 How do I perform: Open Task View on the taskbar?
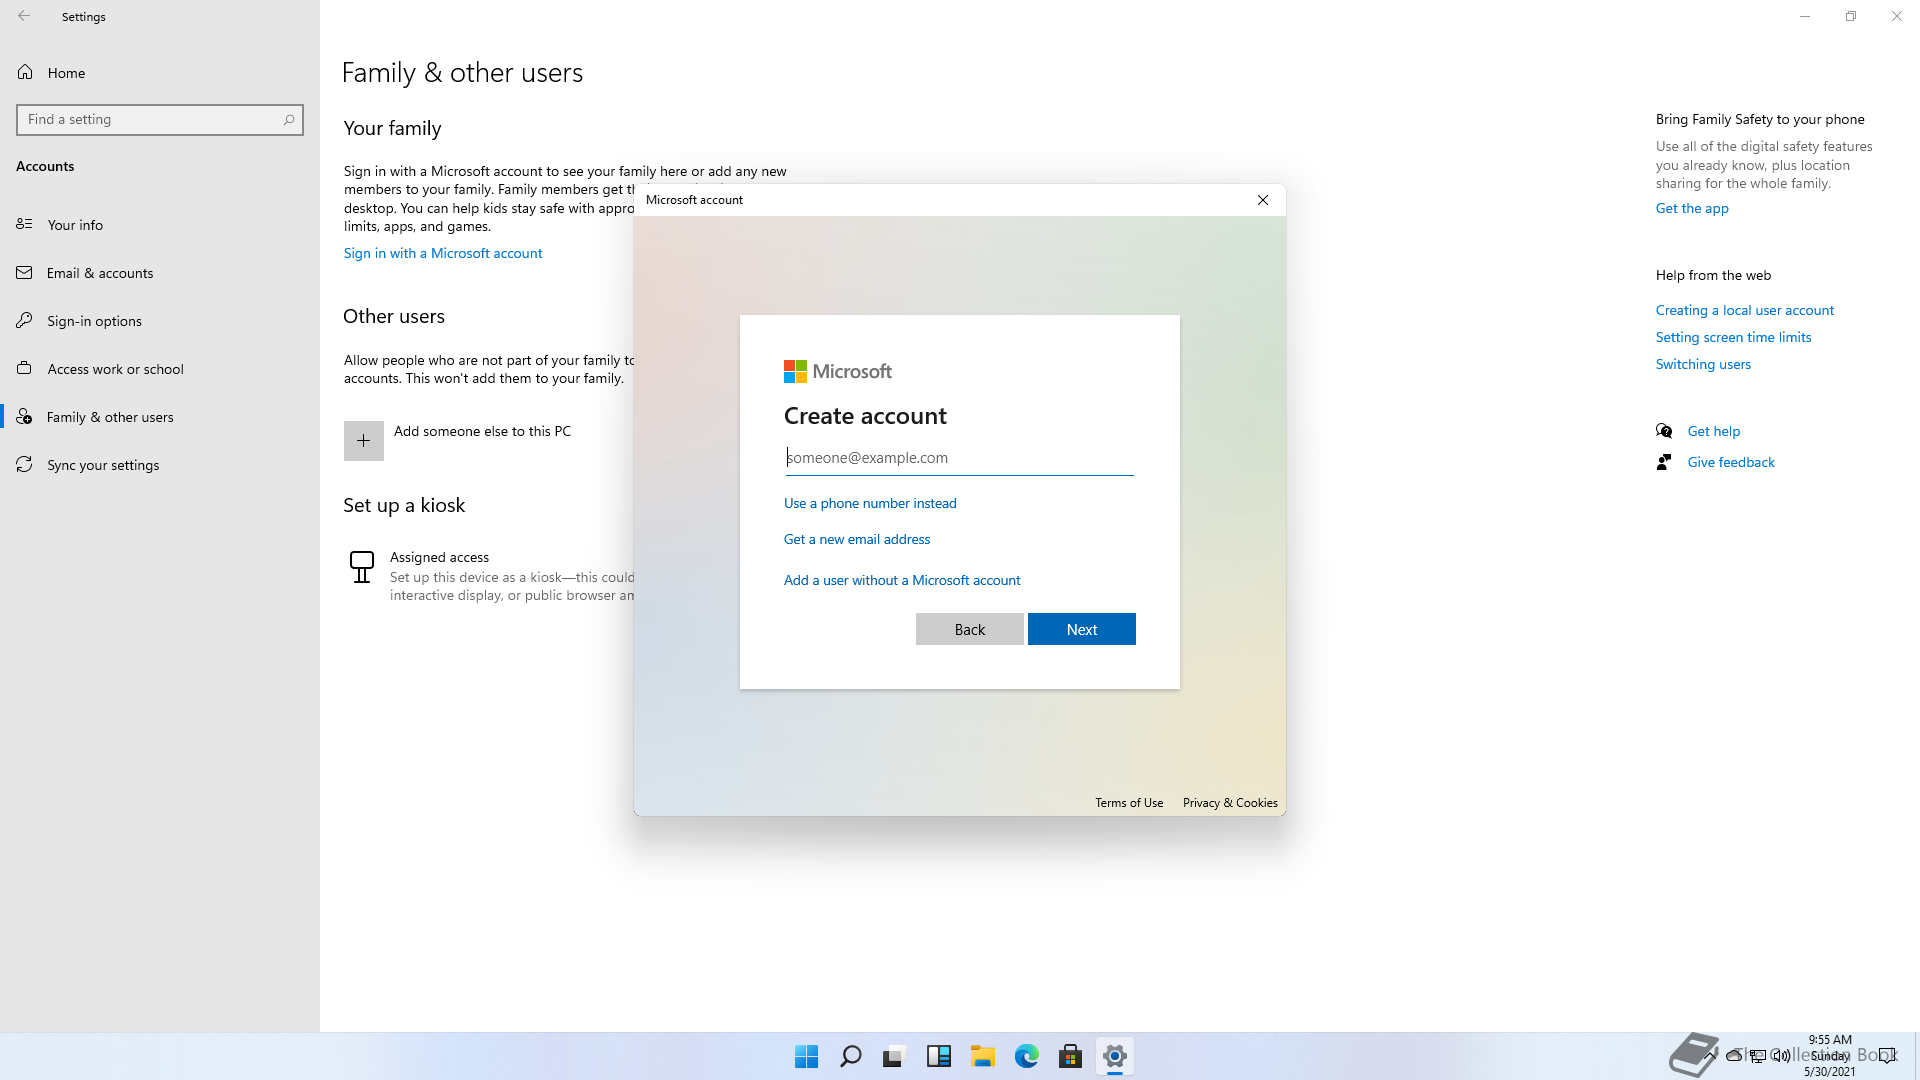(894, 1056)
